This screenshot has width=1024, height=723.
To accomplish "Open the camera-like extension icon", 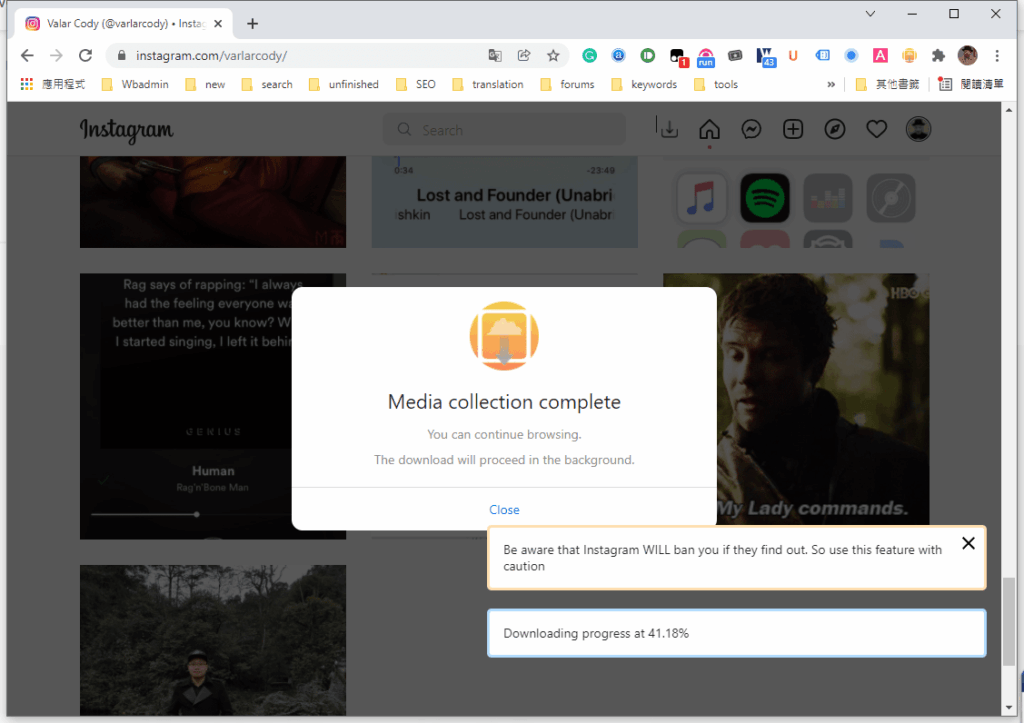I will 735,56.
